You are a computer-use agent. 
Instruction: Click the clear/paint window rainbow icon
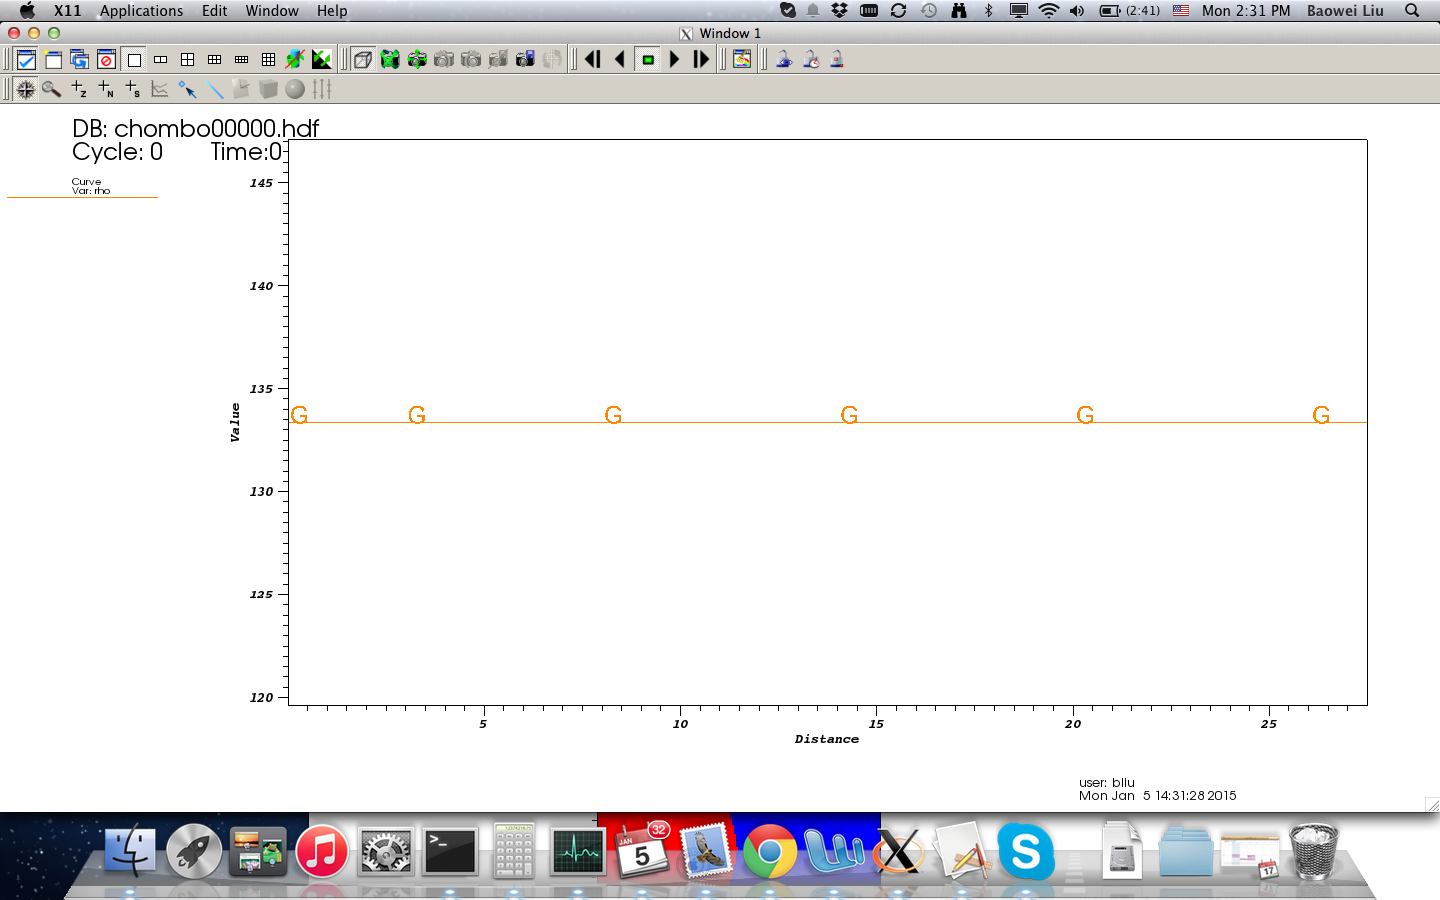[742, 60]
